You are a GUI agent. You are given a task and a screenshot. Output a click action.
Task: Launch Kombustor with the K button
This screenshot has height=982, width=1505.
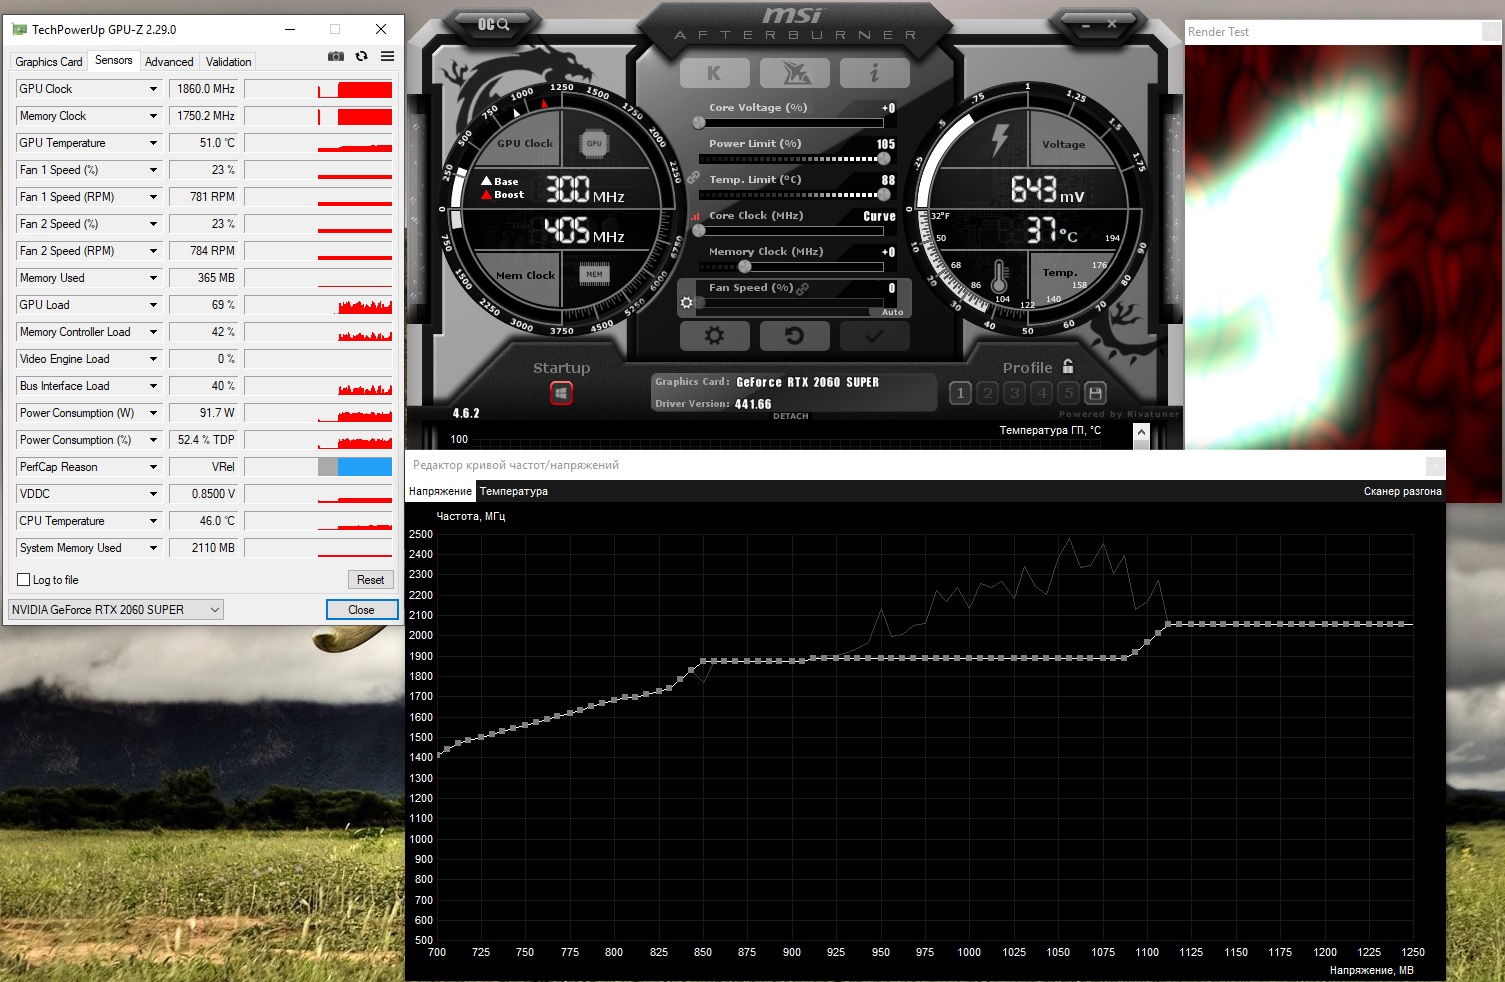coord(714,73)
